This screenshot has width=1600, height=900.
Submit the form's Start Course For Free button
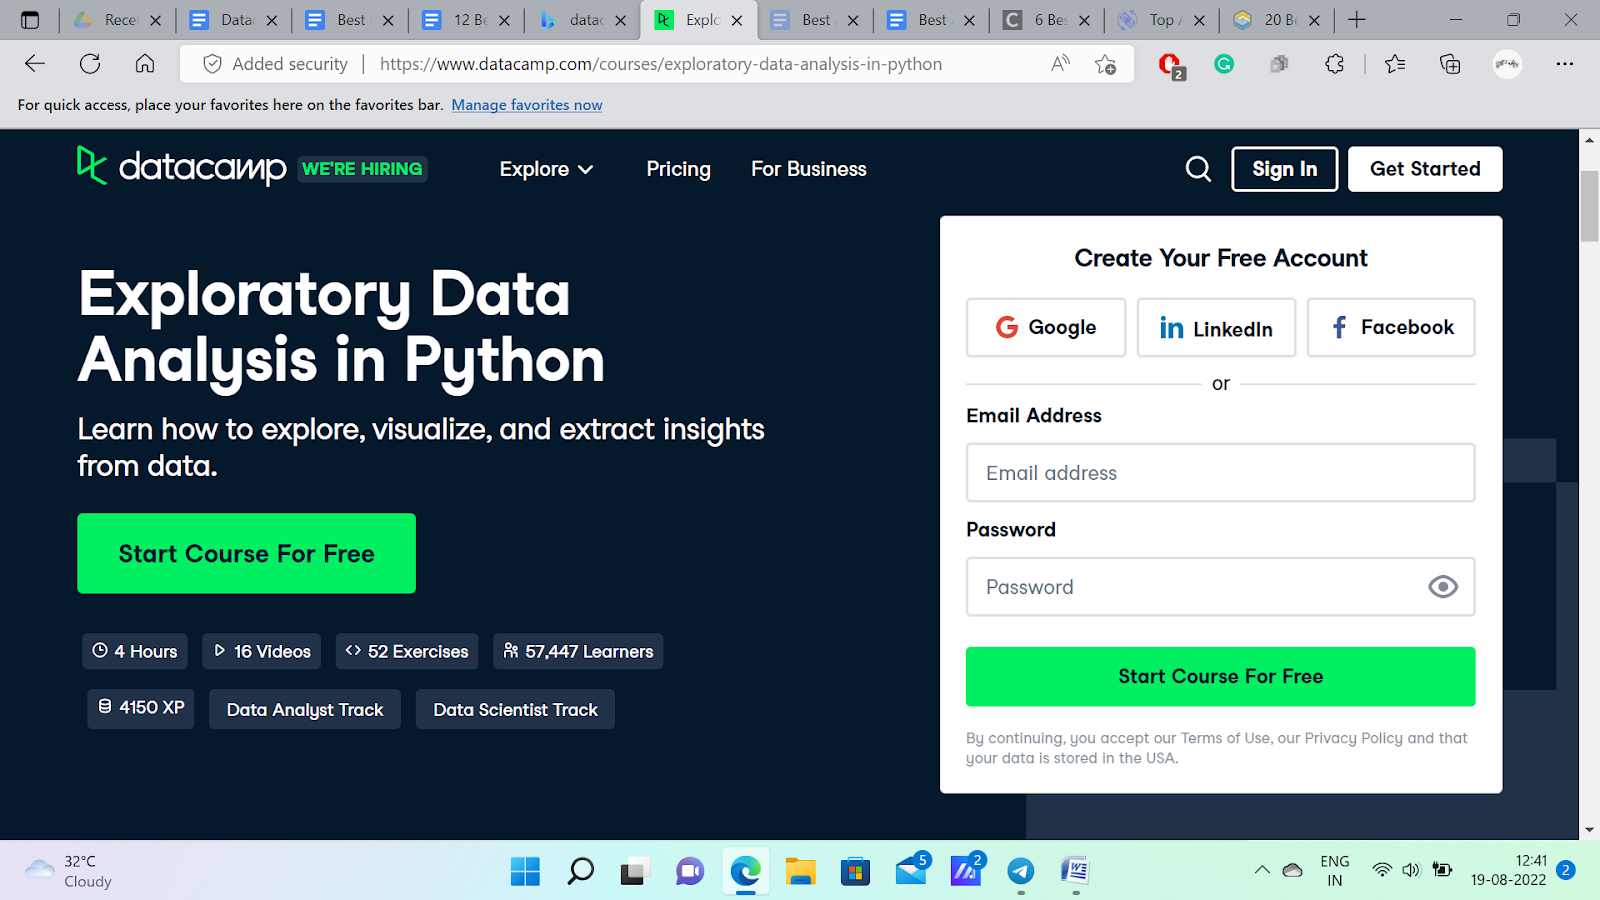coord(1220,676)
